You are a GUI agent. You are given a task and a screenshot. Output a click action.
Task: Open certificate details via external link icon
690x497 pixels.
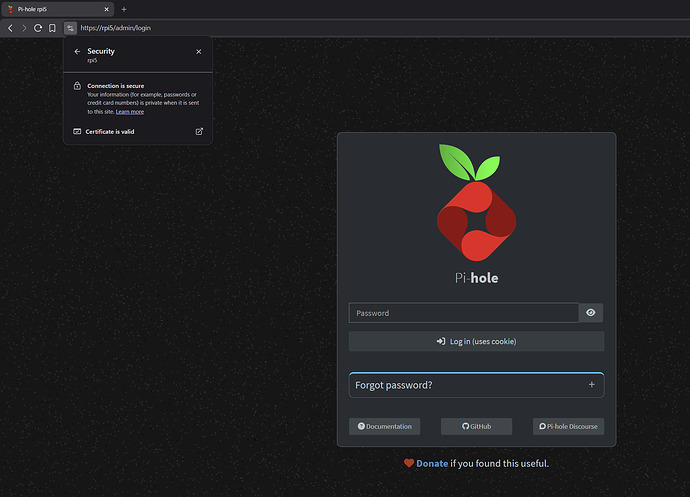(x=198, y=131)
